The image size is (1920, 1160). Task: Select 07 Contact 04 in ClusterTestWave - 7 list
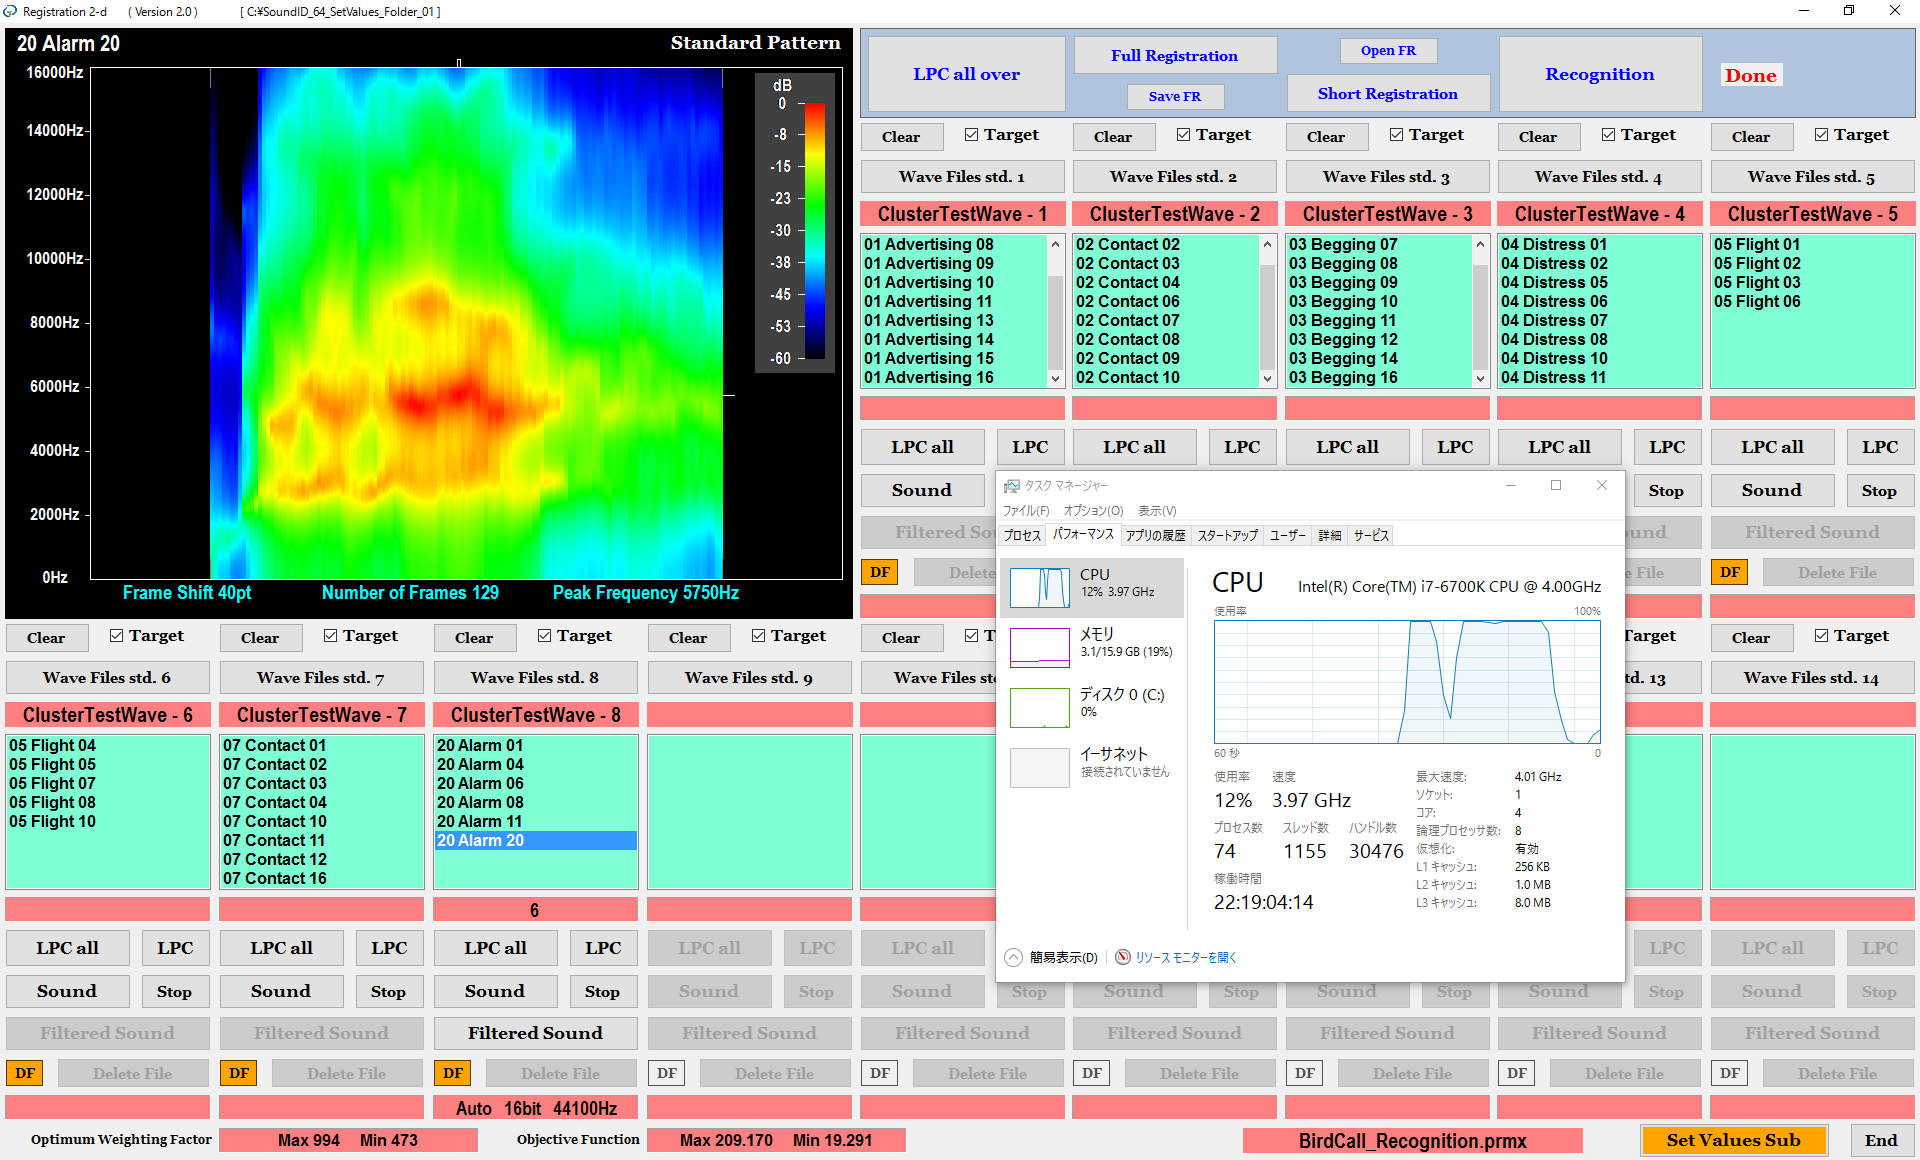pos(275,802)
